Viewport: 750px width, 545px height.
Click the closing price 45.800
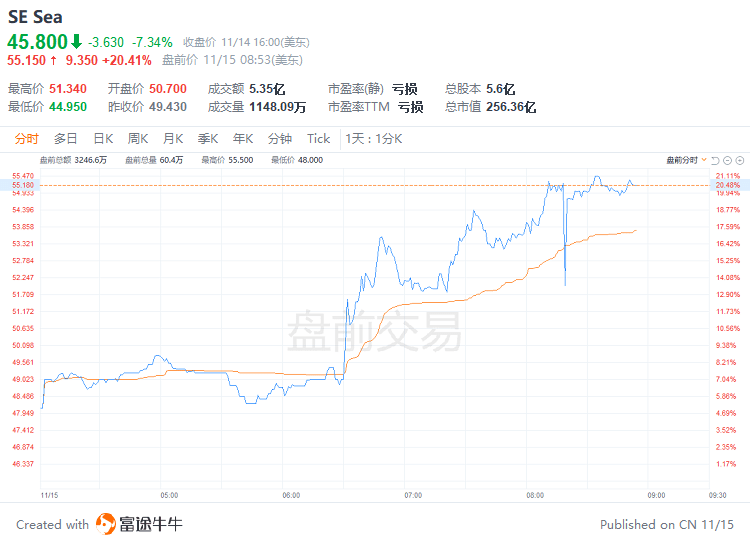pyautogui.click(x=37, y=42)
